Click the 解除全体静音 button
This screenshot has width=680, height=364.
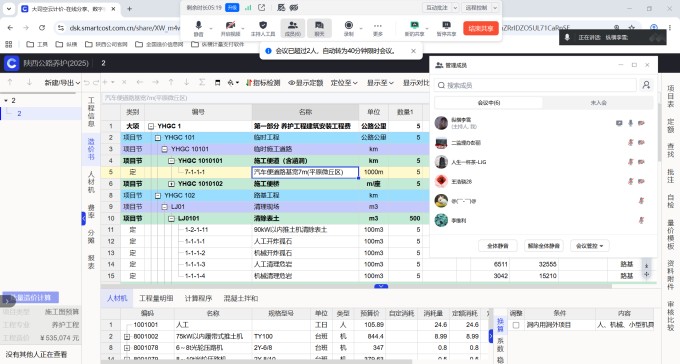click(543, 246)
